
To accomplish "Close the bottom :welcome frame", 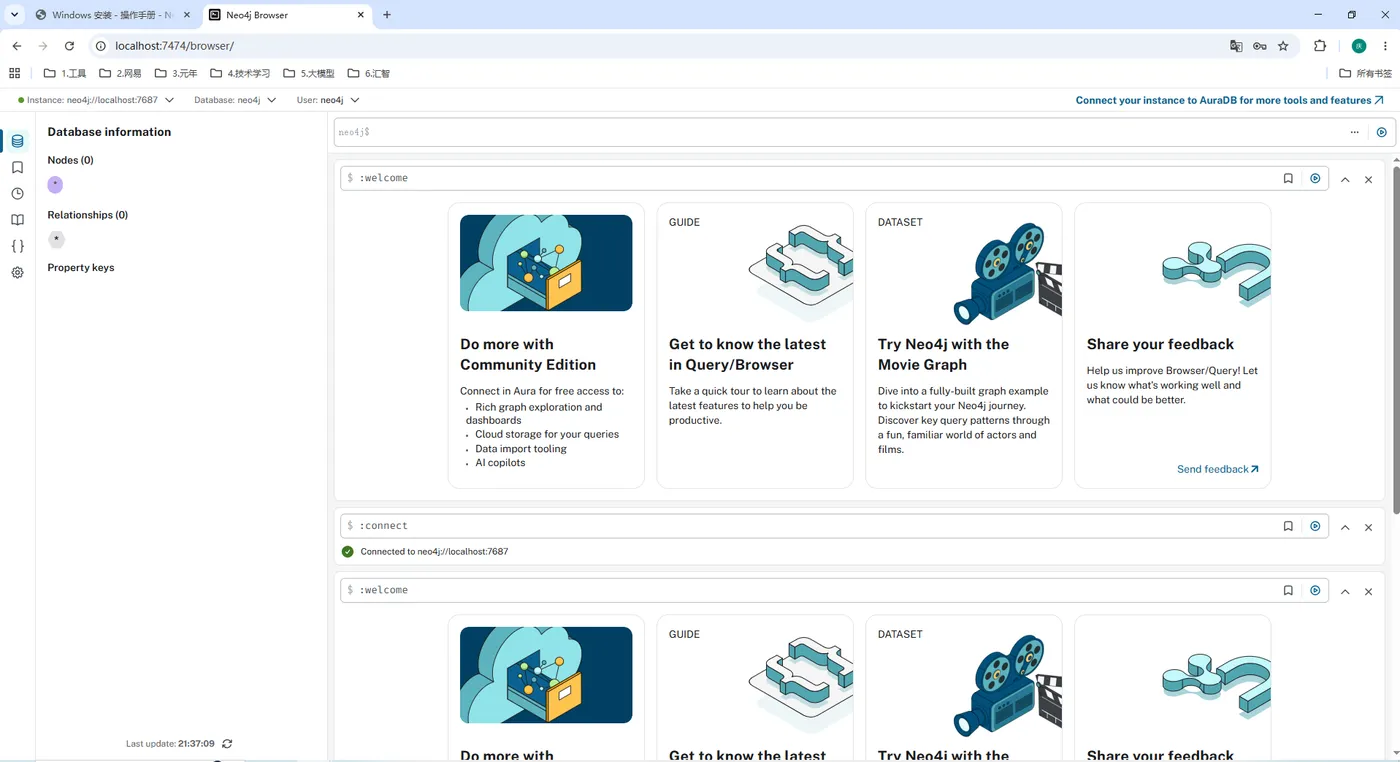I will [x=1369, y=592].
